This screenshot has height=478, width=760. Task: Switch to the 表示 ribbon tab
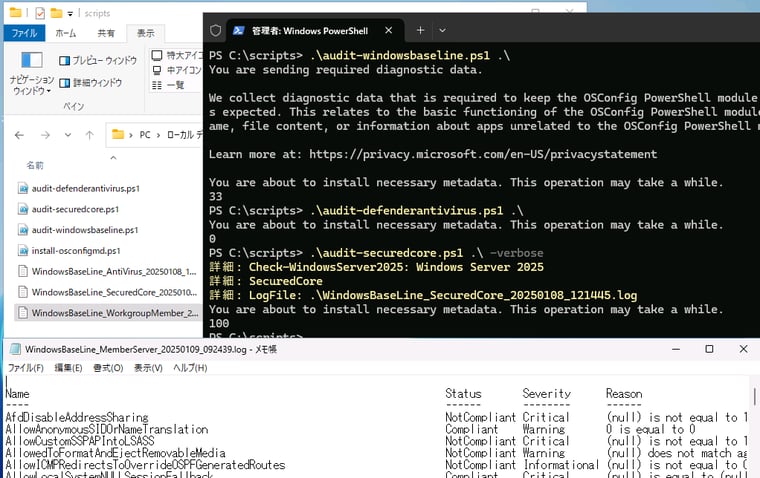145,33
